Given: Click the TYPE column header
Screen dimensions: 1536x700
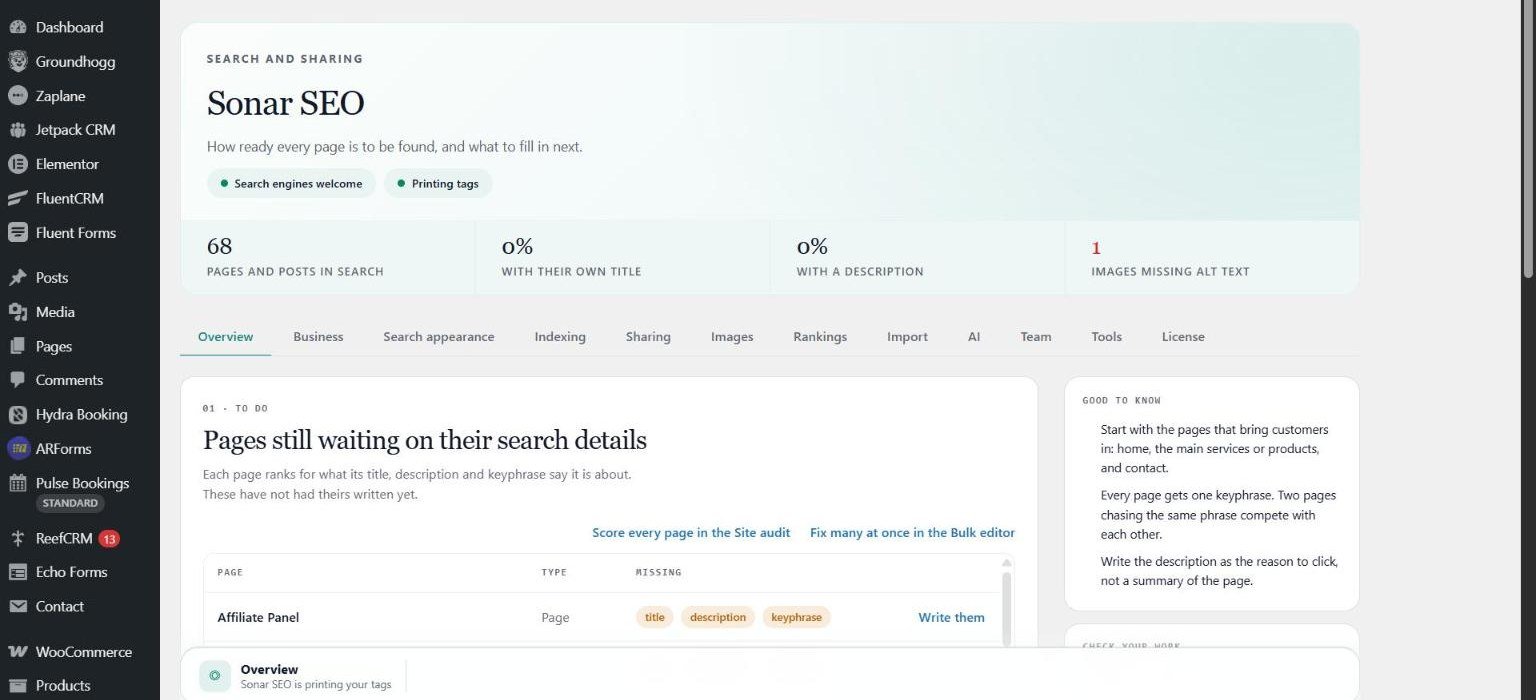Looking at the screenshot, I should point(554,573).
